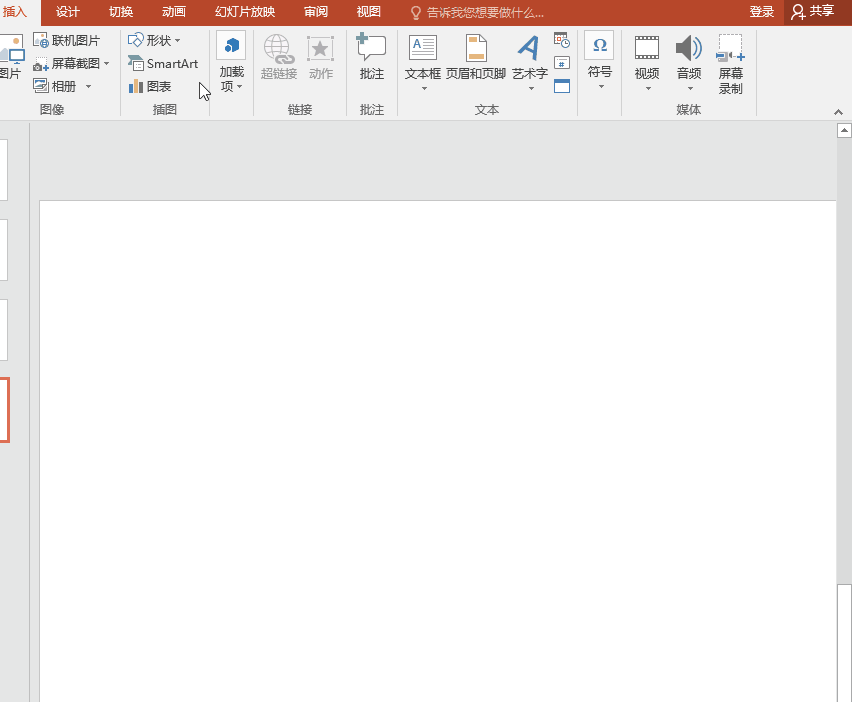
Task: Click the 视频 video icon
Action: click(x=647, y=48)
